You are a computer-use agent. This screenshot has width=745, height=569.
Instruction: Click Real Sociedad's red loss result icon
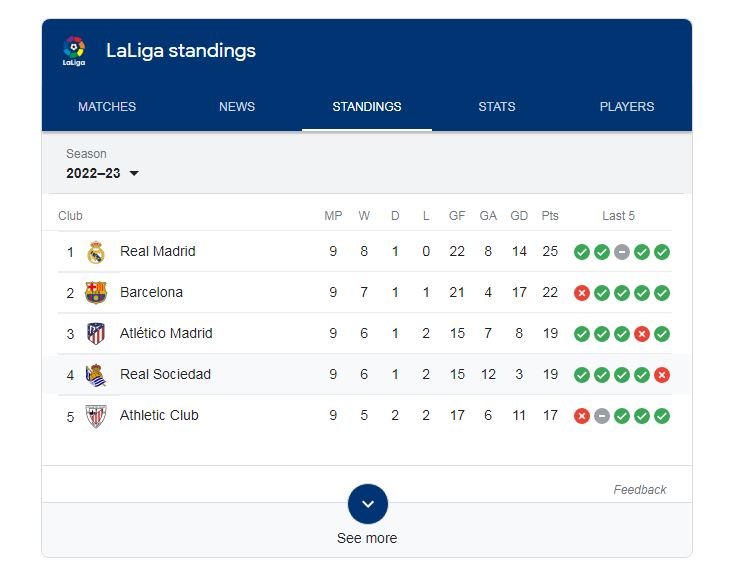662,375
